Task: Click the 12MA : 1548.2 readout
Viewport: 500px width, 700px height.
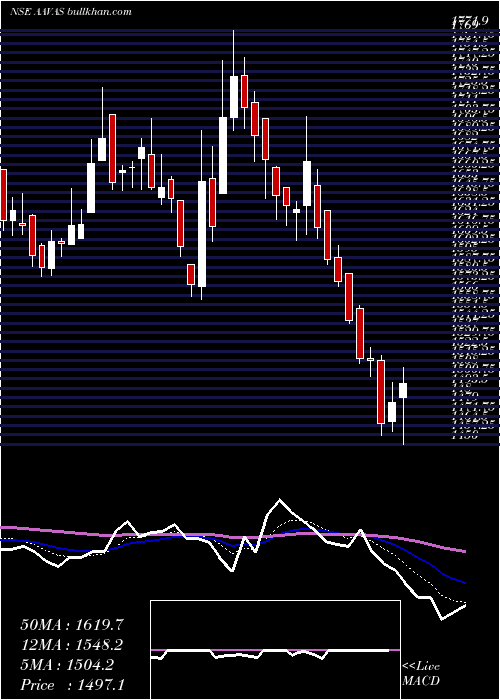Action: 71,645
